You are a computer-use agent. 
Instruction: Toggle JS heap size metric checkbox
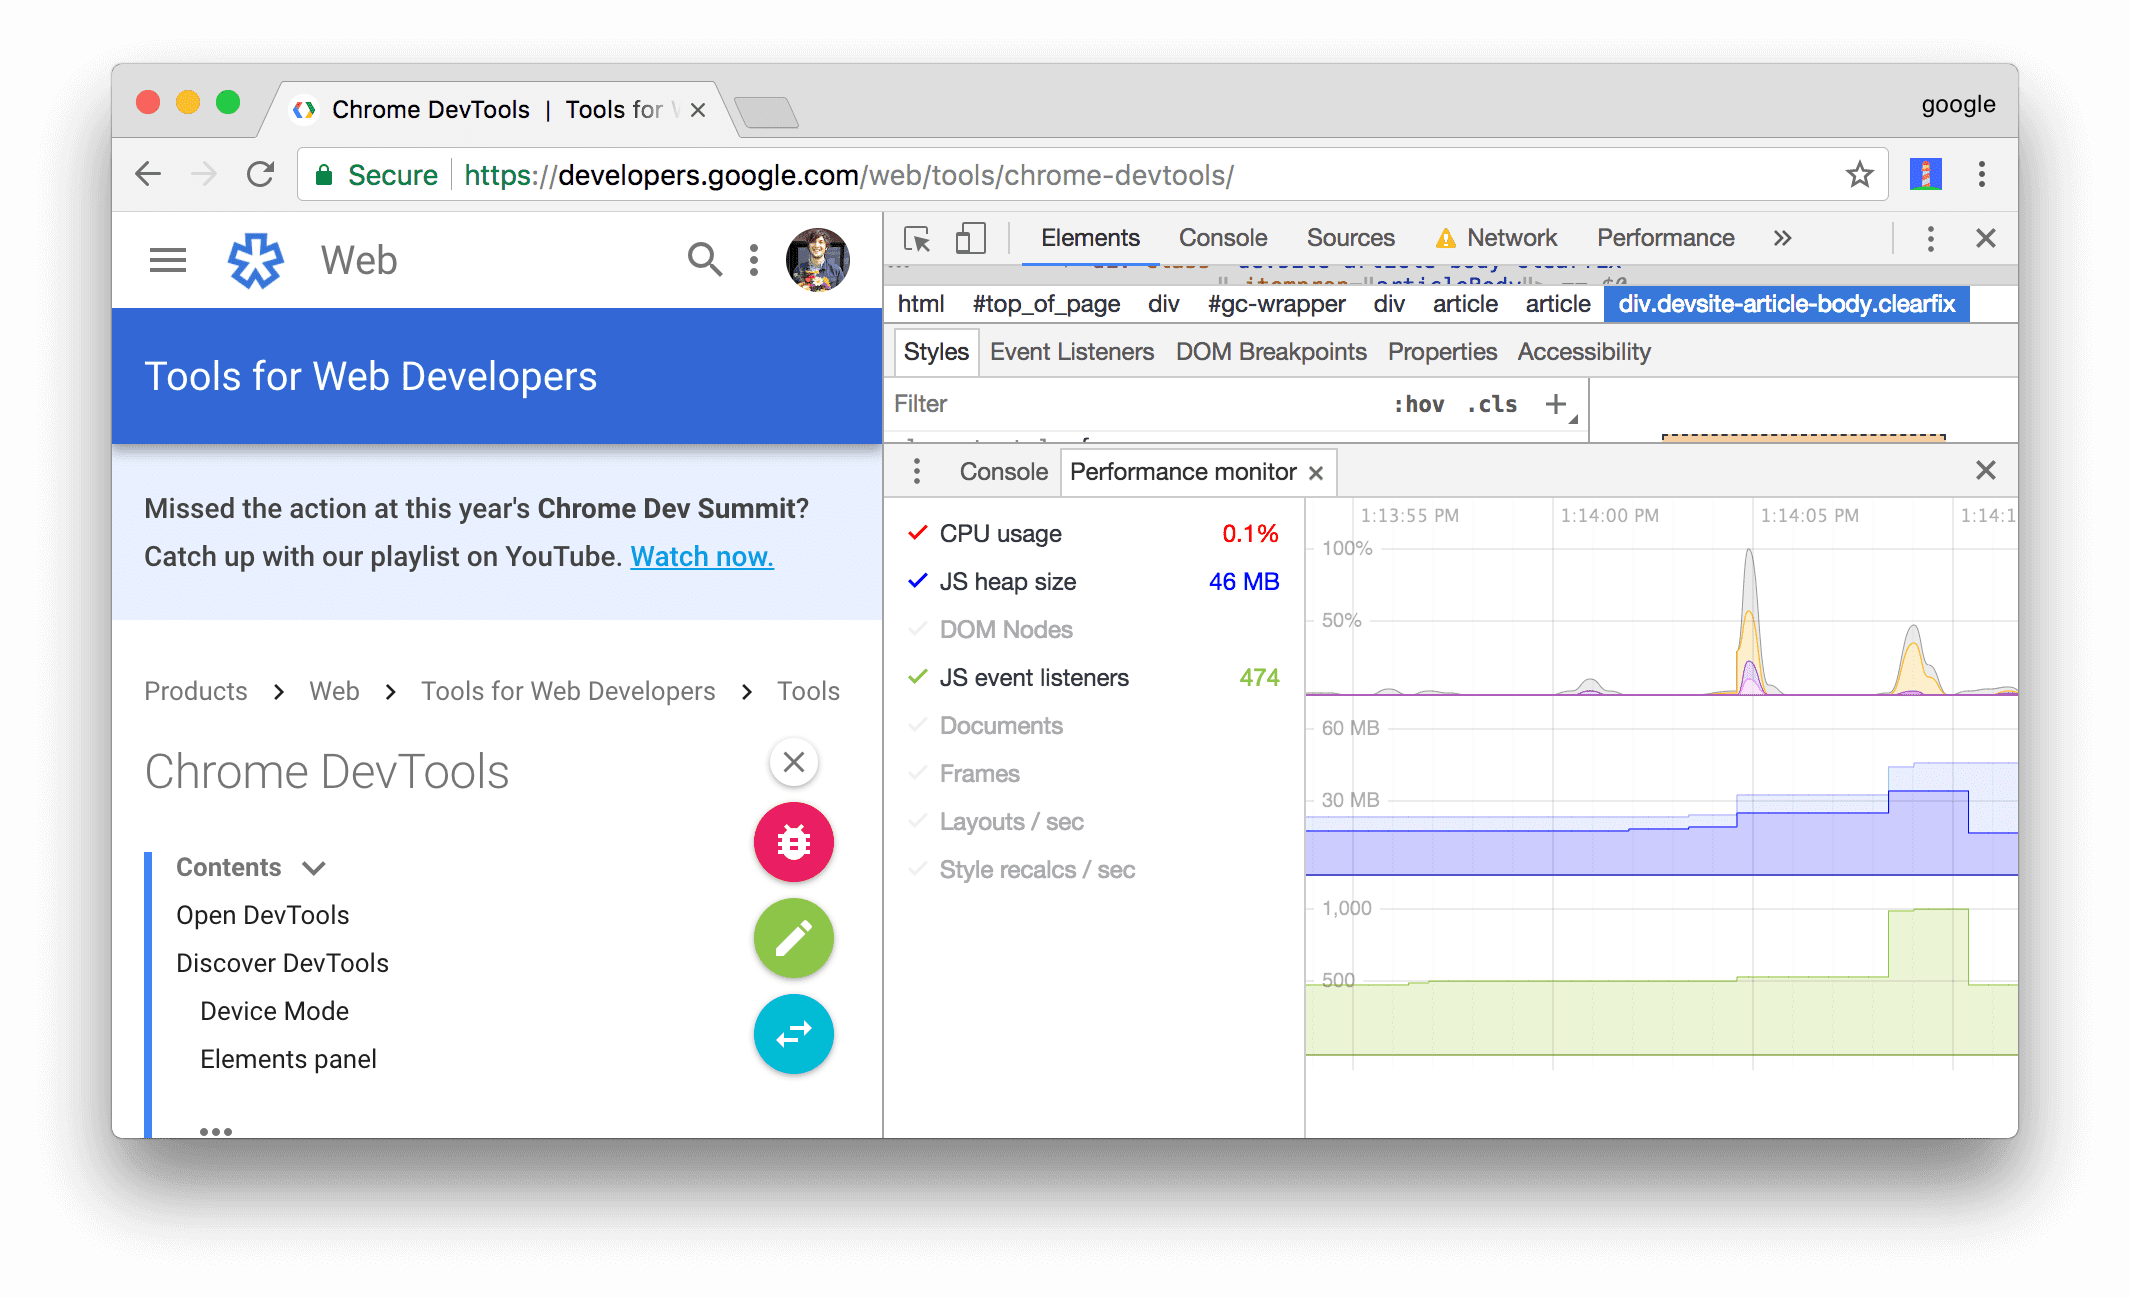(x=916, y=581)
